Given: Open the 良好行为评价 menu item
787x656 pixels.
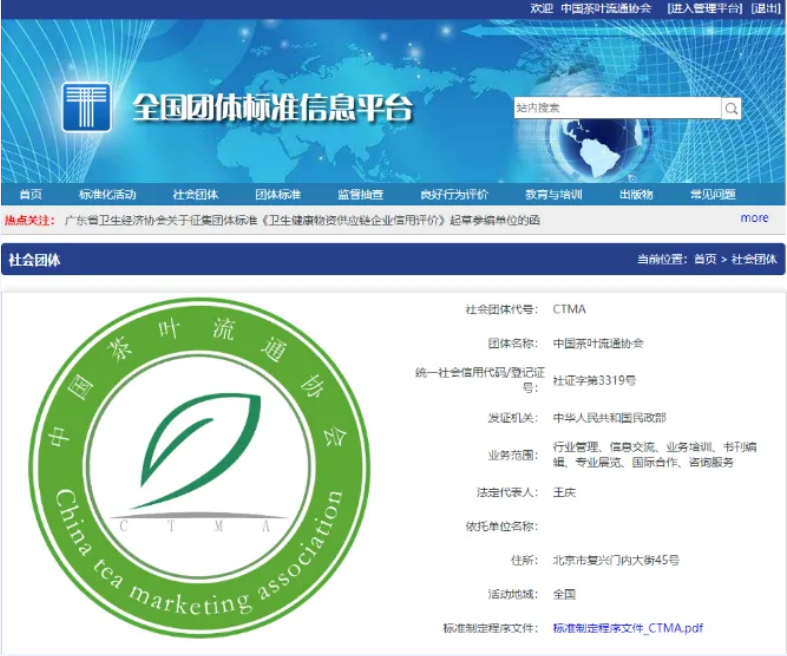Looking at the screenshot, I should click(x=454, y=194).
